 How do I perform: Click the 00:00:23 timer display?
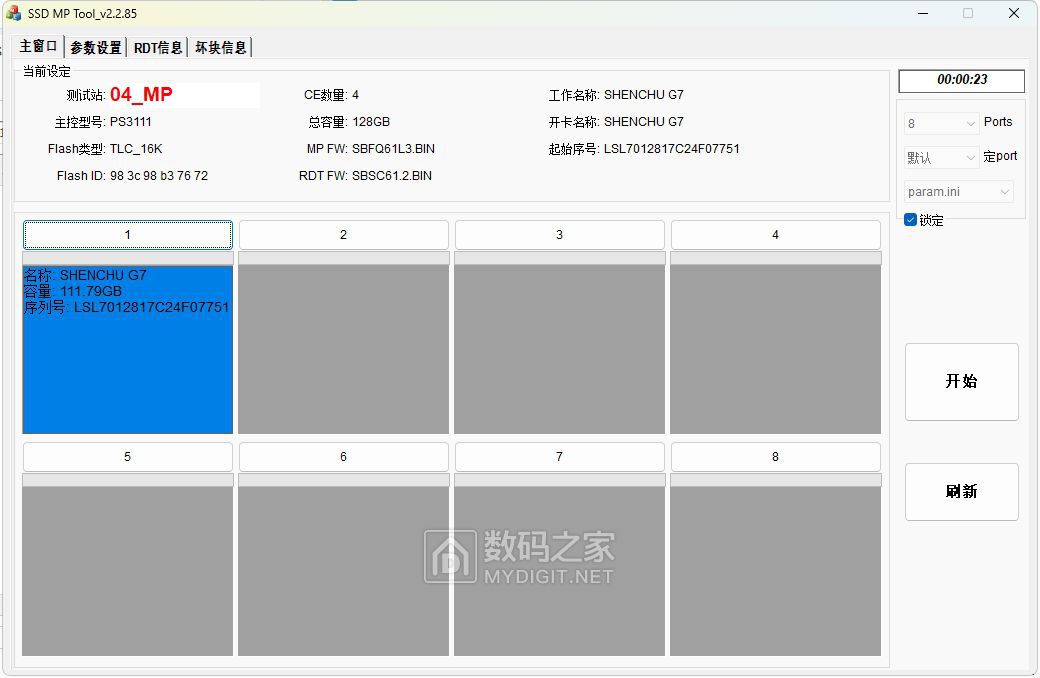point(961,80)
